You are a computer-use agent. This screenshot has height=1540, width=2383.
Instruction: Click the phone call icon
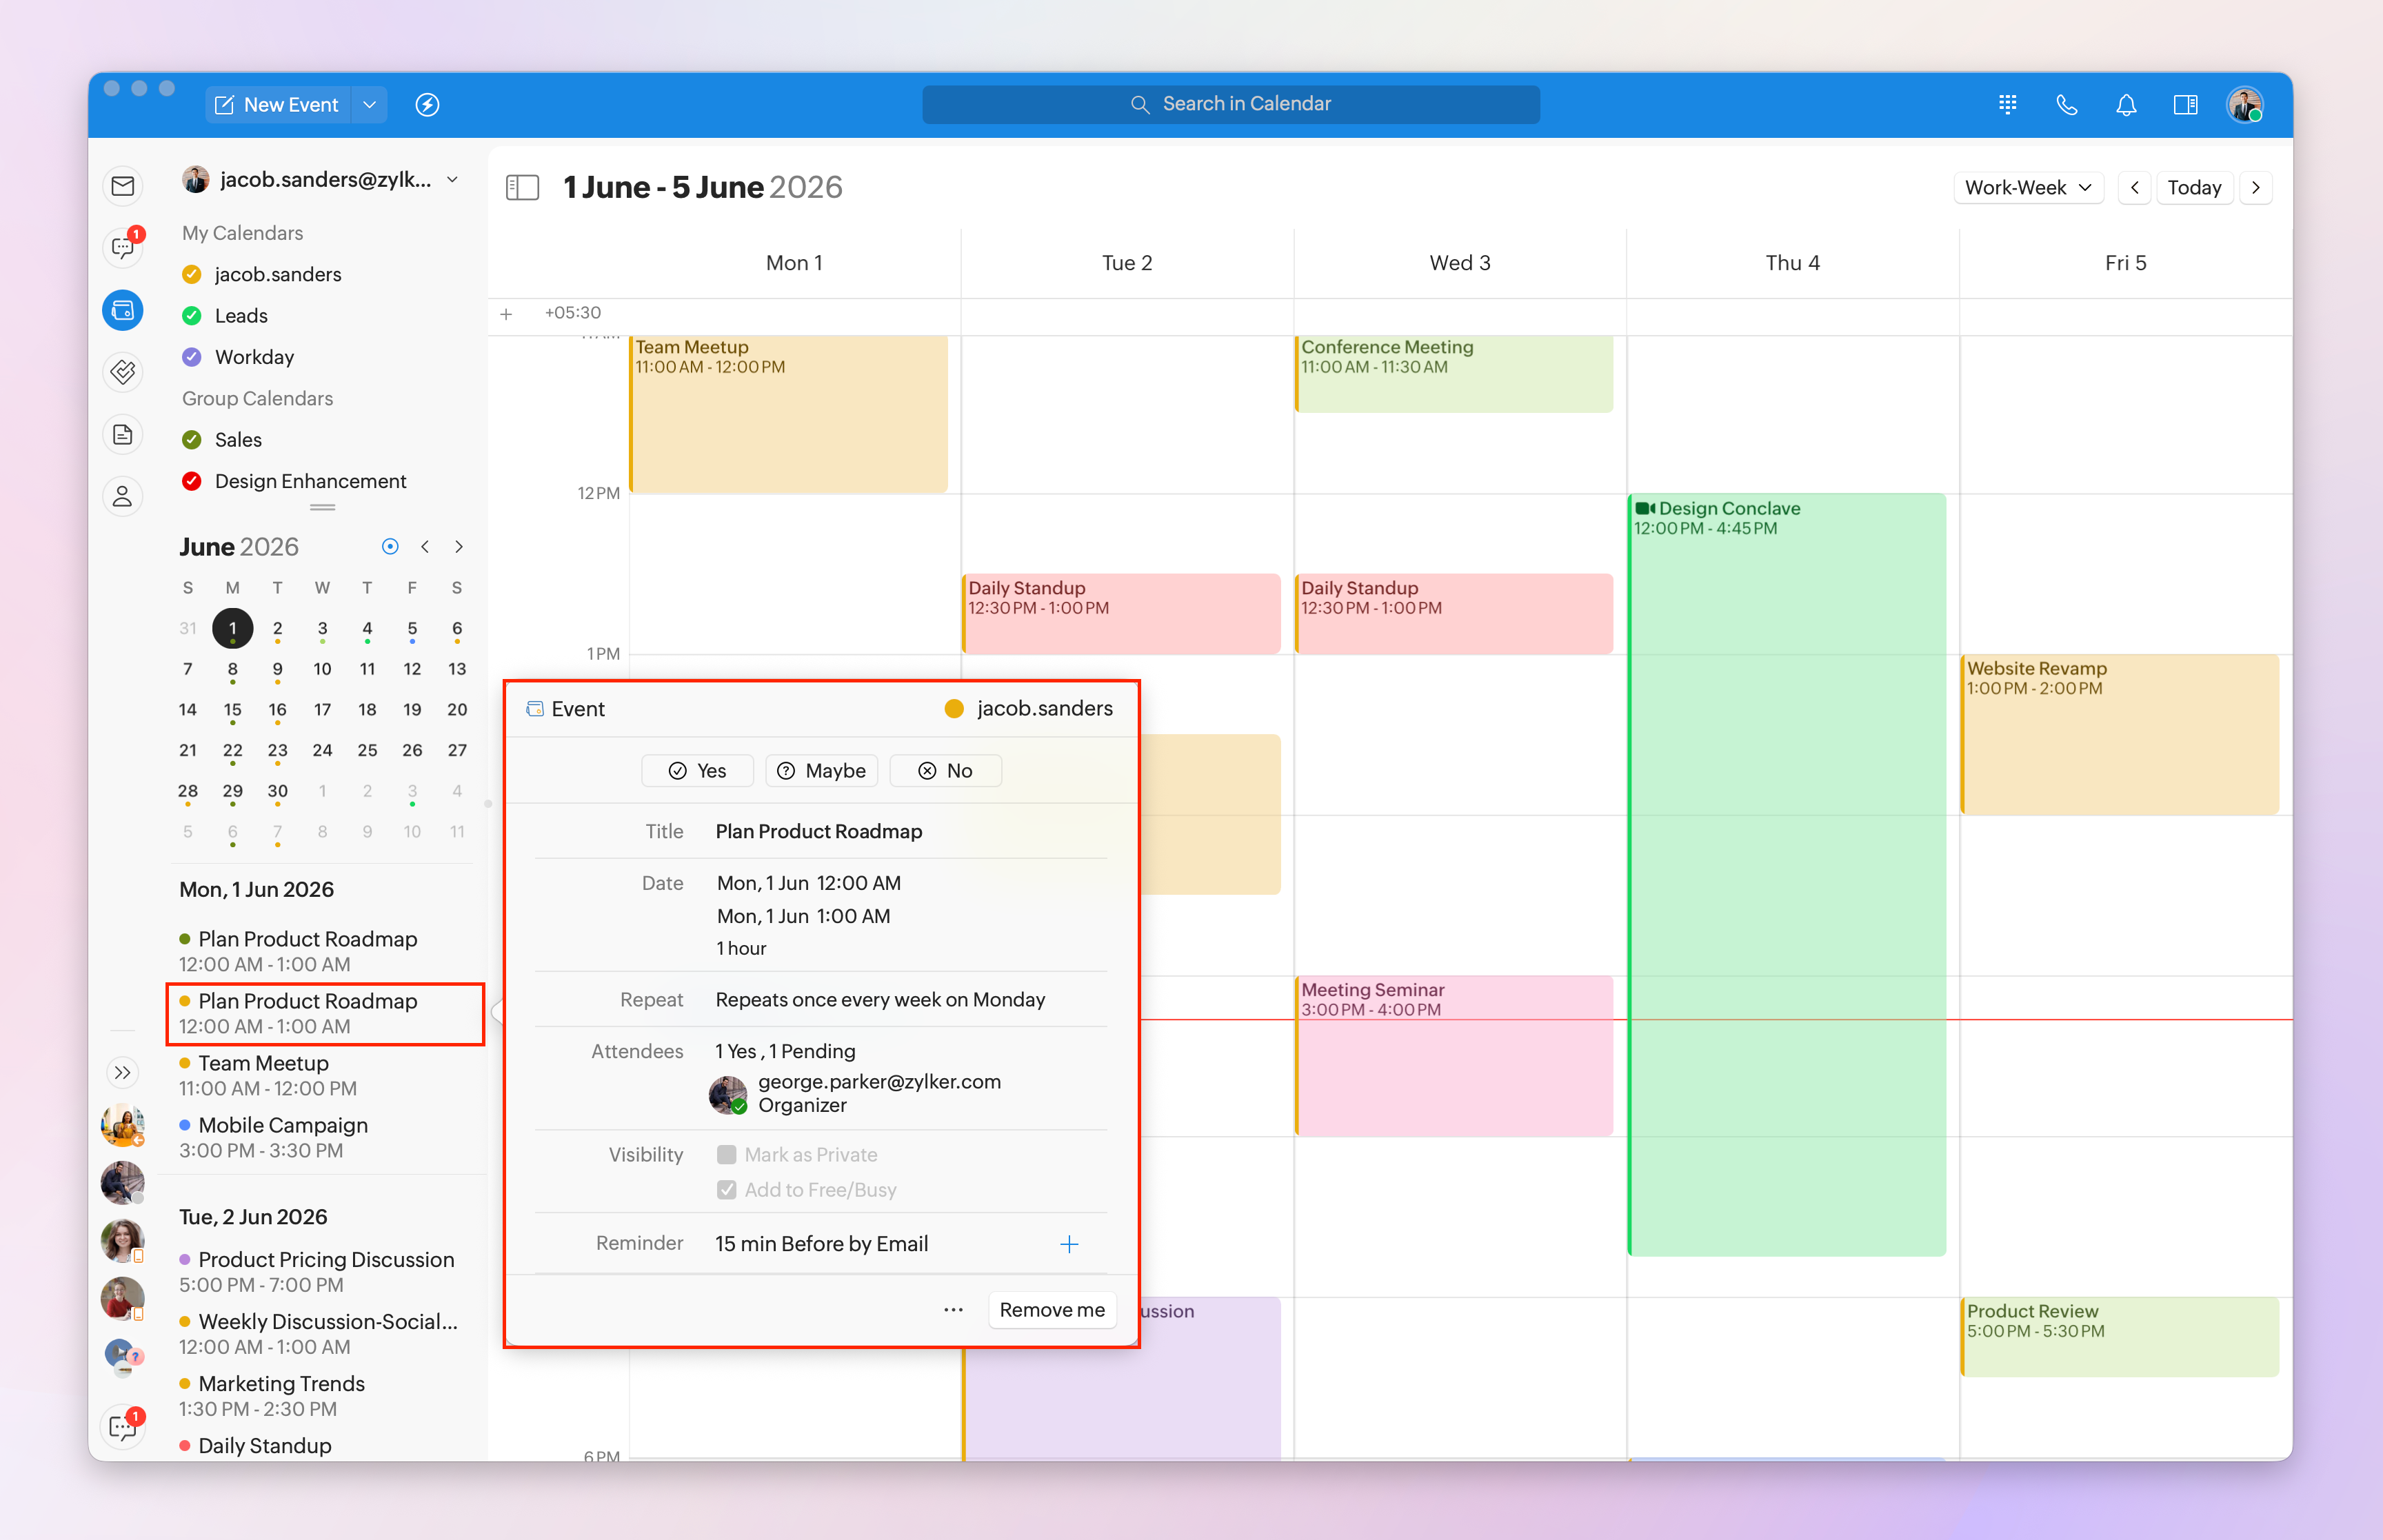point(2066,105)
